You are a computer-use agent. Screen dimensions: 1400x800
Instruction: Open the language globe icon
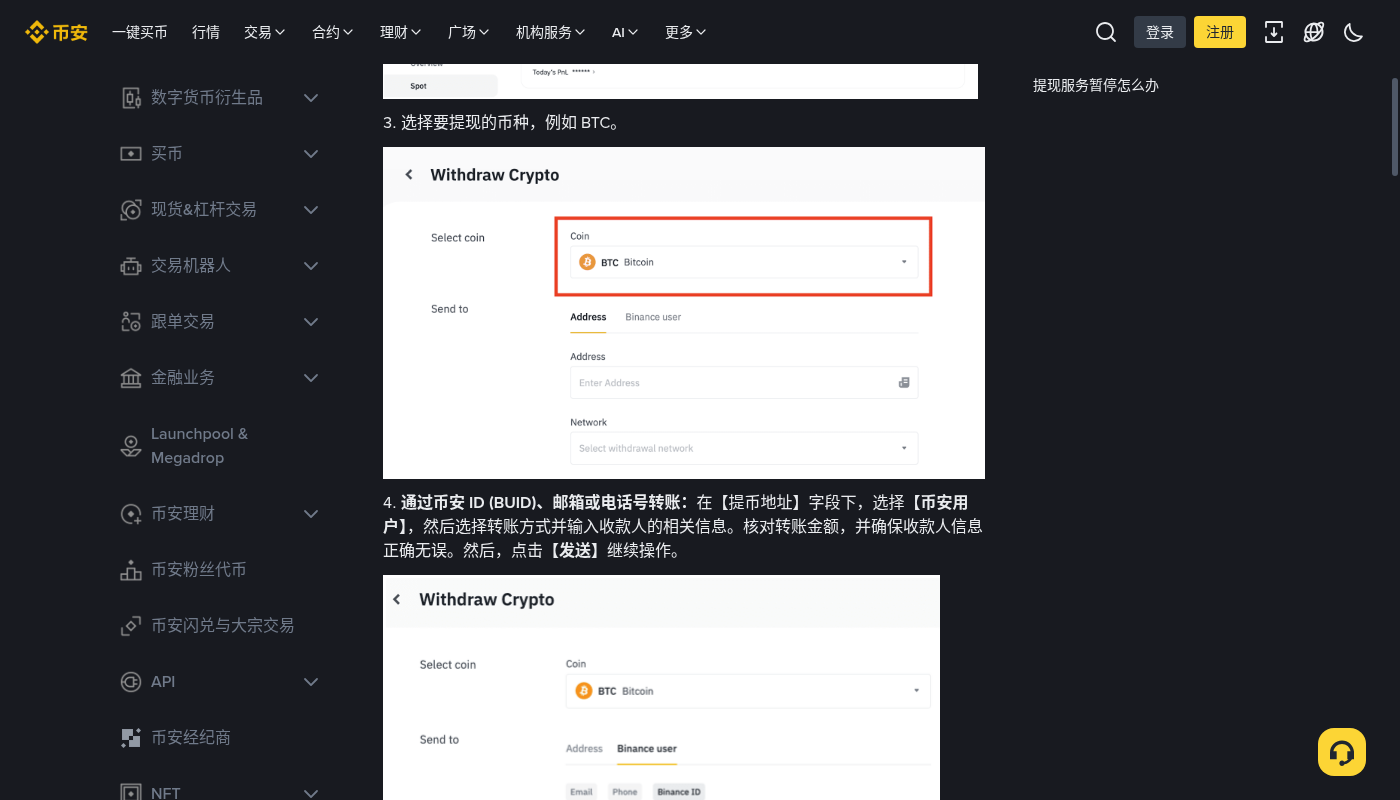1314,32
